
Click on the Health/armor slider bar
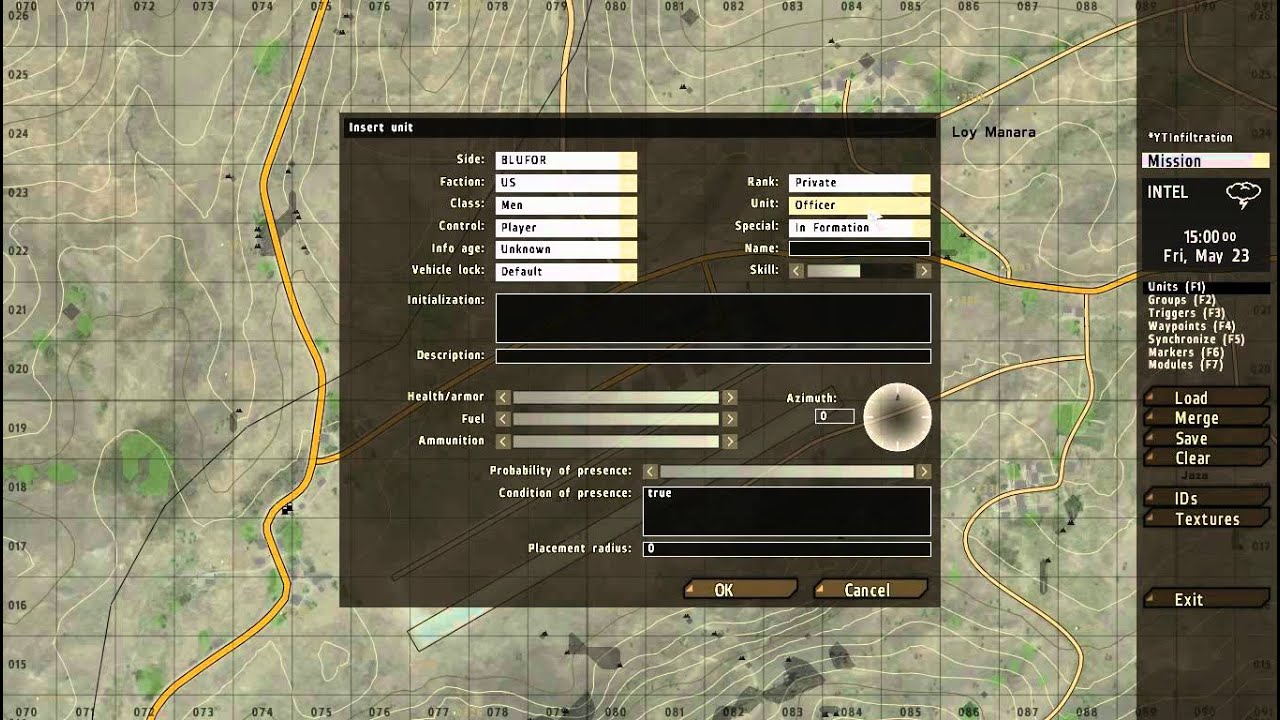point(616,397)
